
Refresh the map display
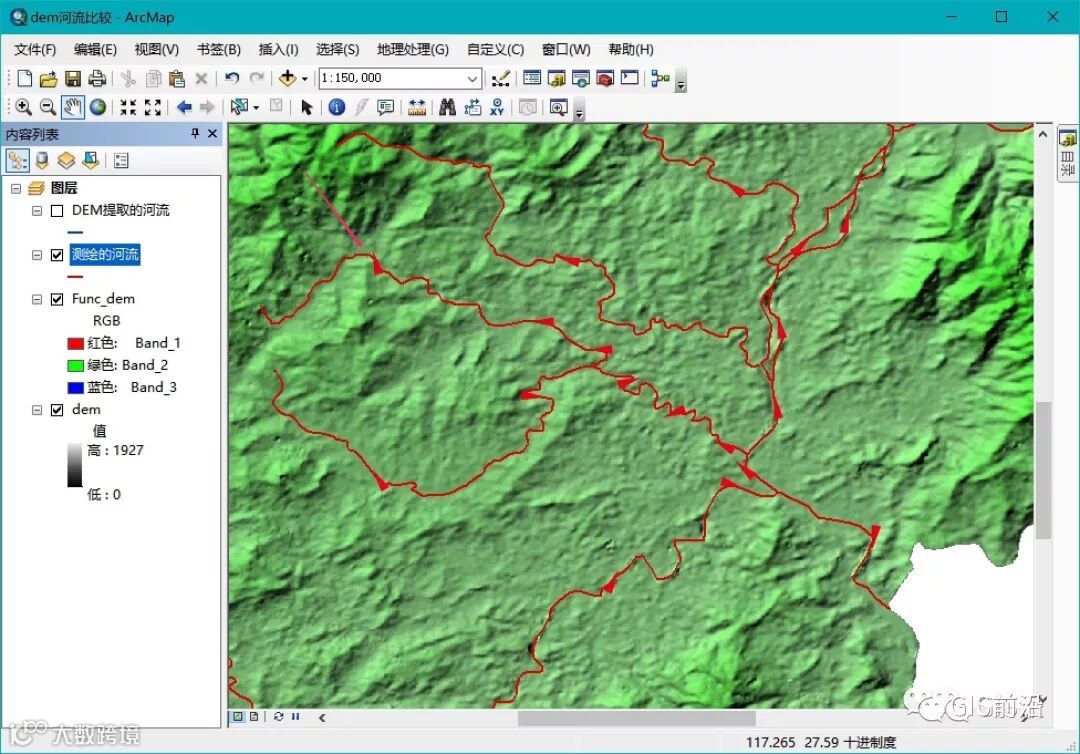[x=278, y=717]
